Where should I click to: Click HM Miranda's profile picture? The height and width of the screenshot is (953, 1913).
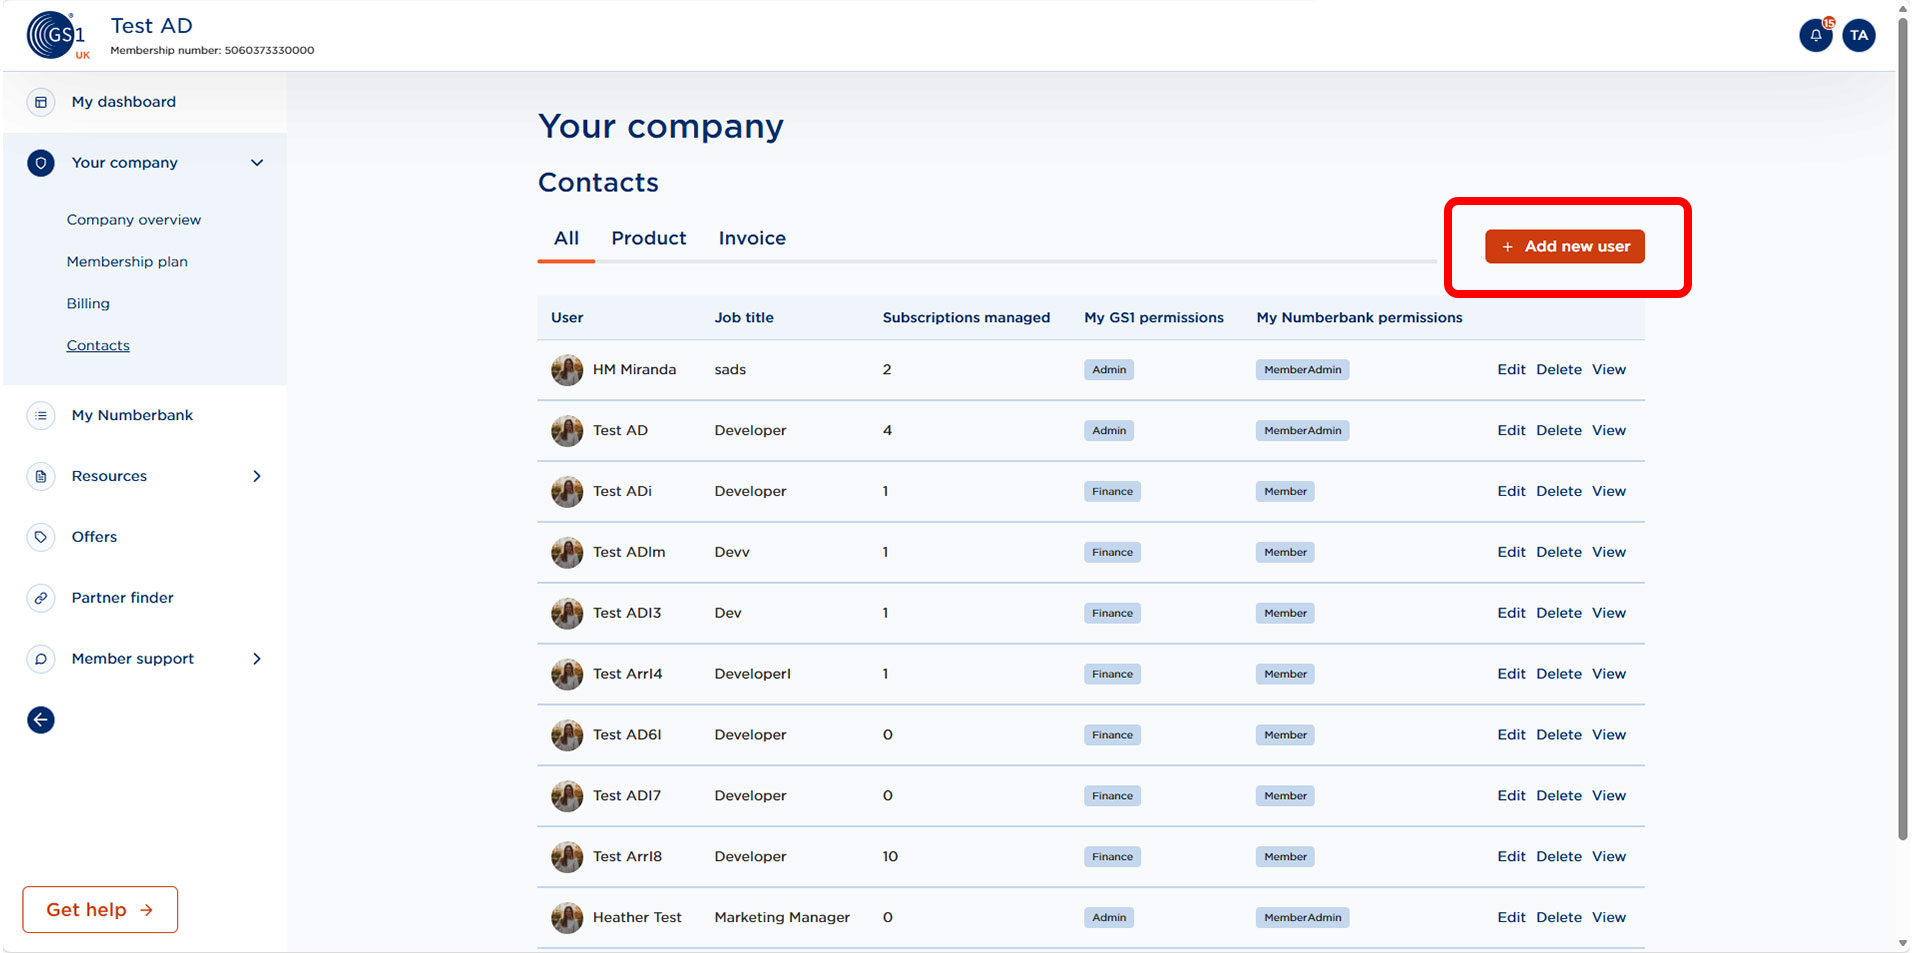point(567,370)
